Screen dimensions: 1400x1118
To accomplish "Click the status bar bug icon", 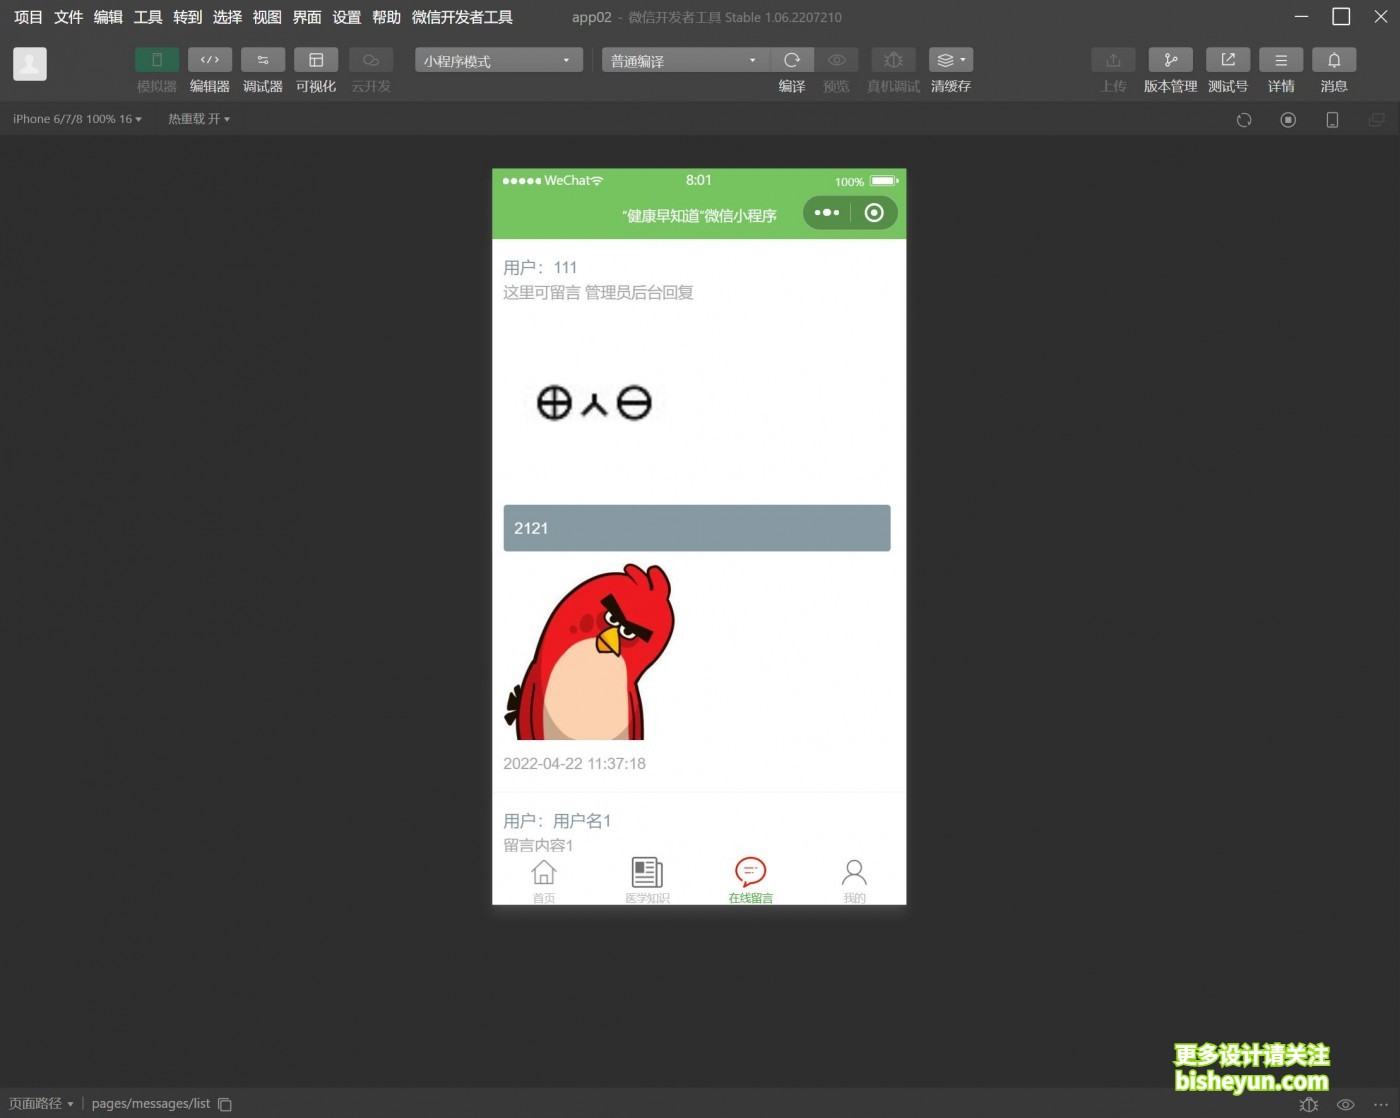I will 1308,1105.
